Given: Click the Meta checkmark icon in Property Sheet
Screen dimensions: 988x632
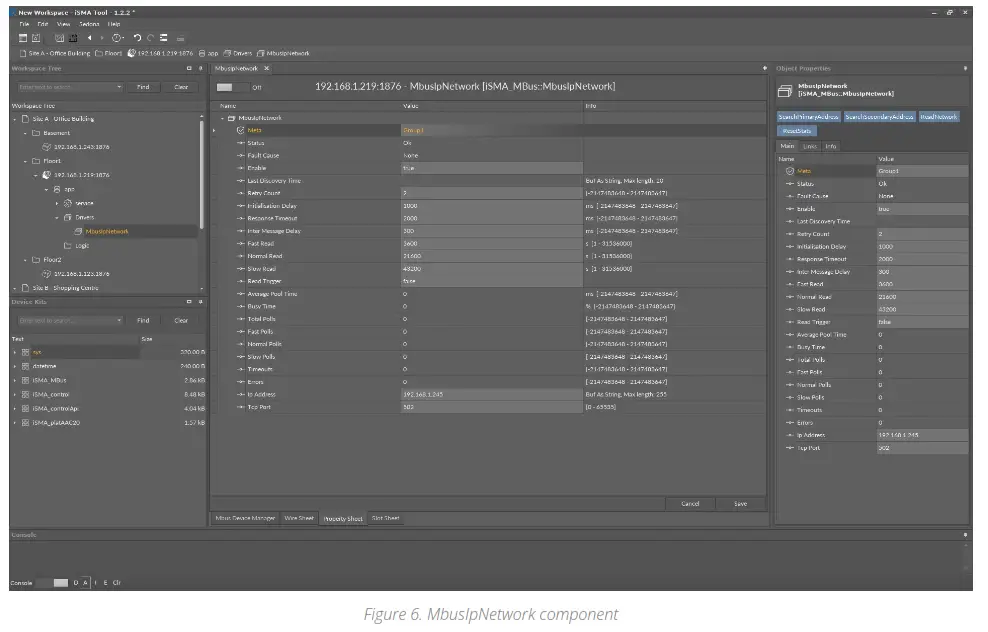Looking at the screenshot, I should point(240,130).
